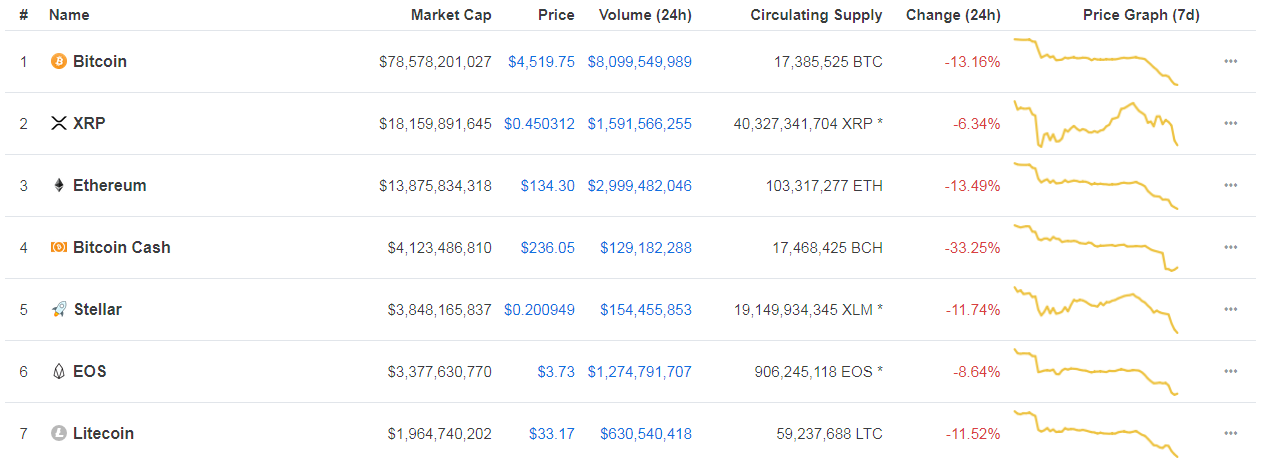This screenshot has height=462, width=1263.
Task: Click the Stellar name link
Action: tap(98, 310)
